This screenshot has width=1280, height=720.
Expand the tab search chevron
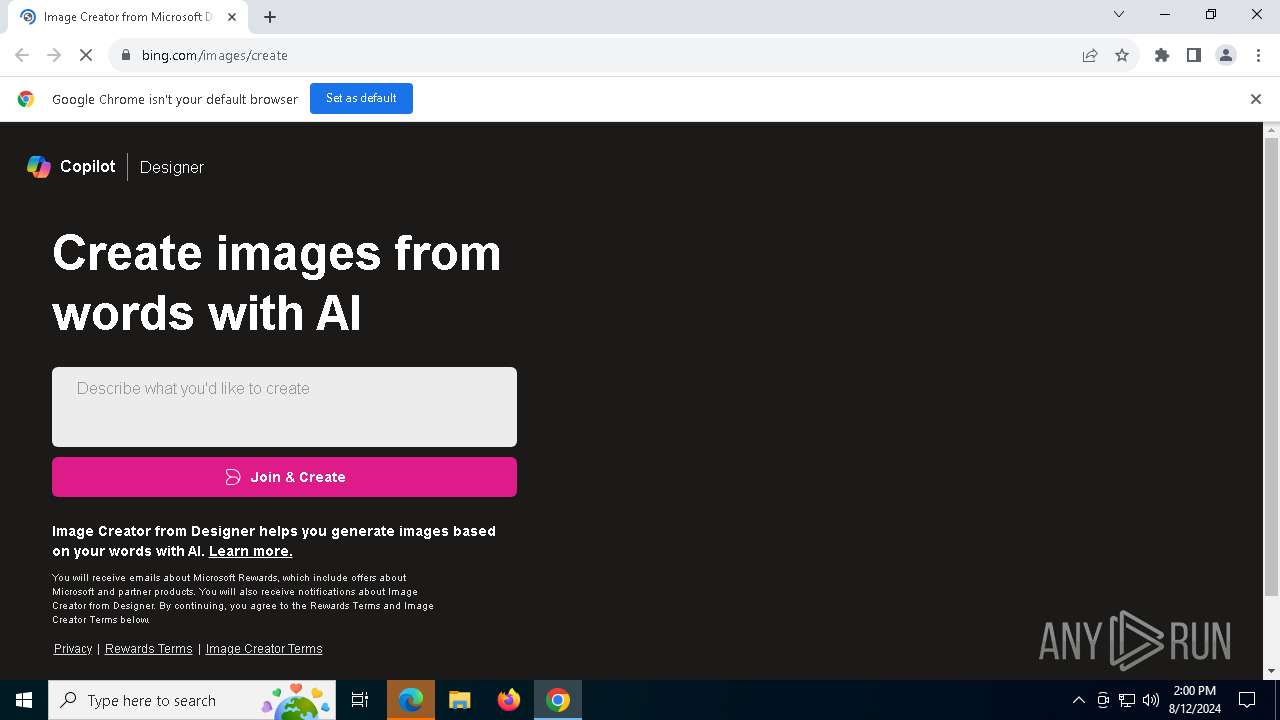point(1119,14)
